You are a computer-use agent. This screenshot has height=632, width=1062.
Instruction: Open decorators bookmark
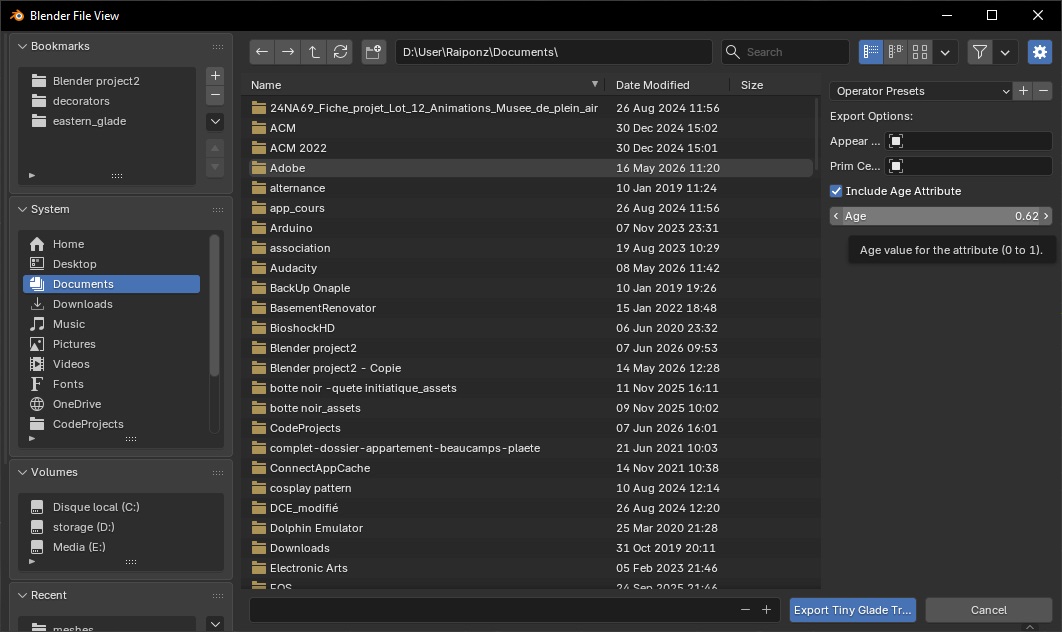click(x=108, y=101)
